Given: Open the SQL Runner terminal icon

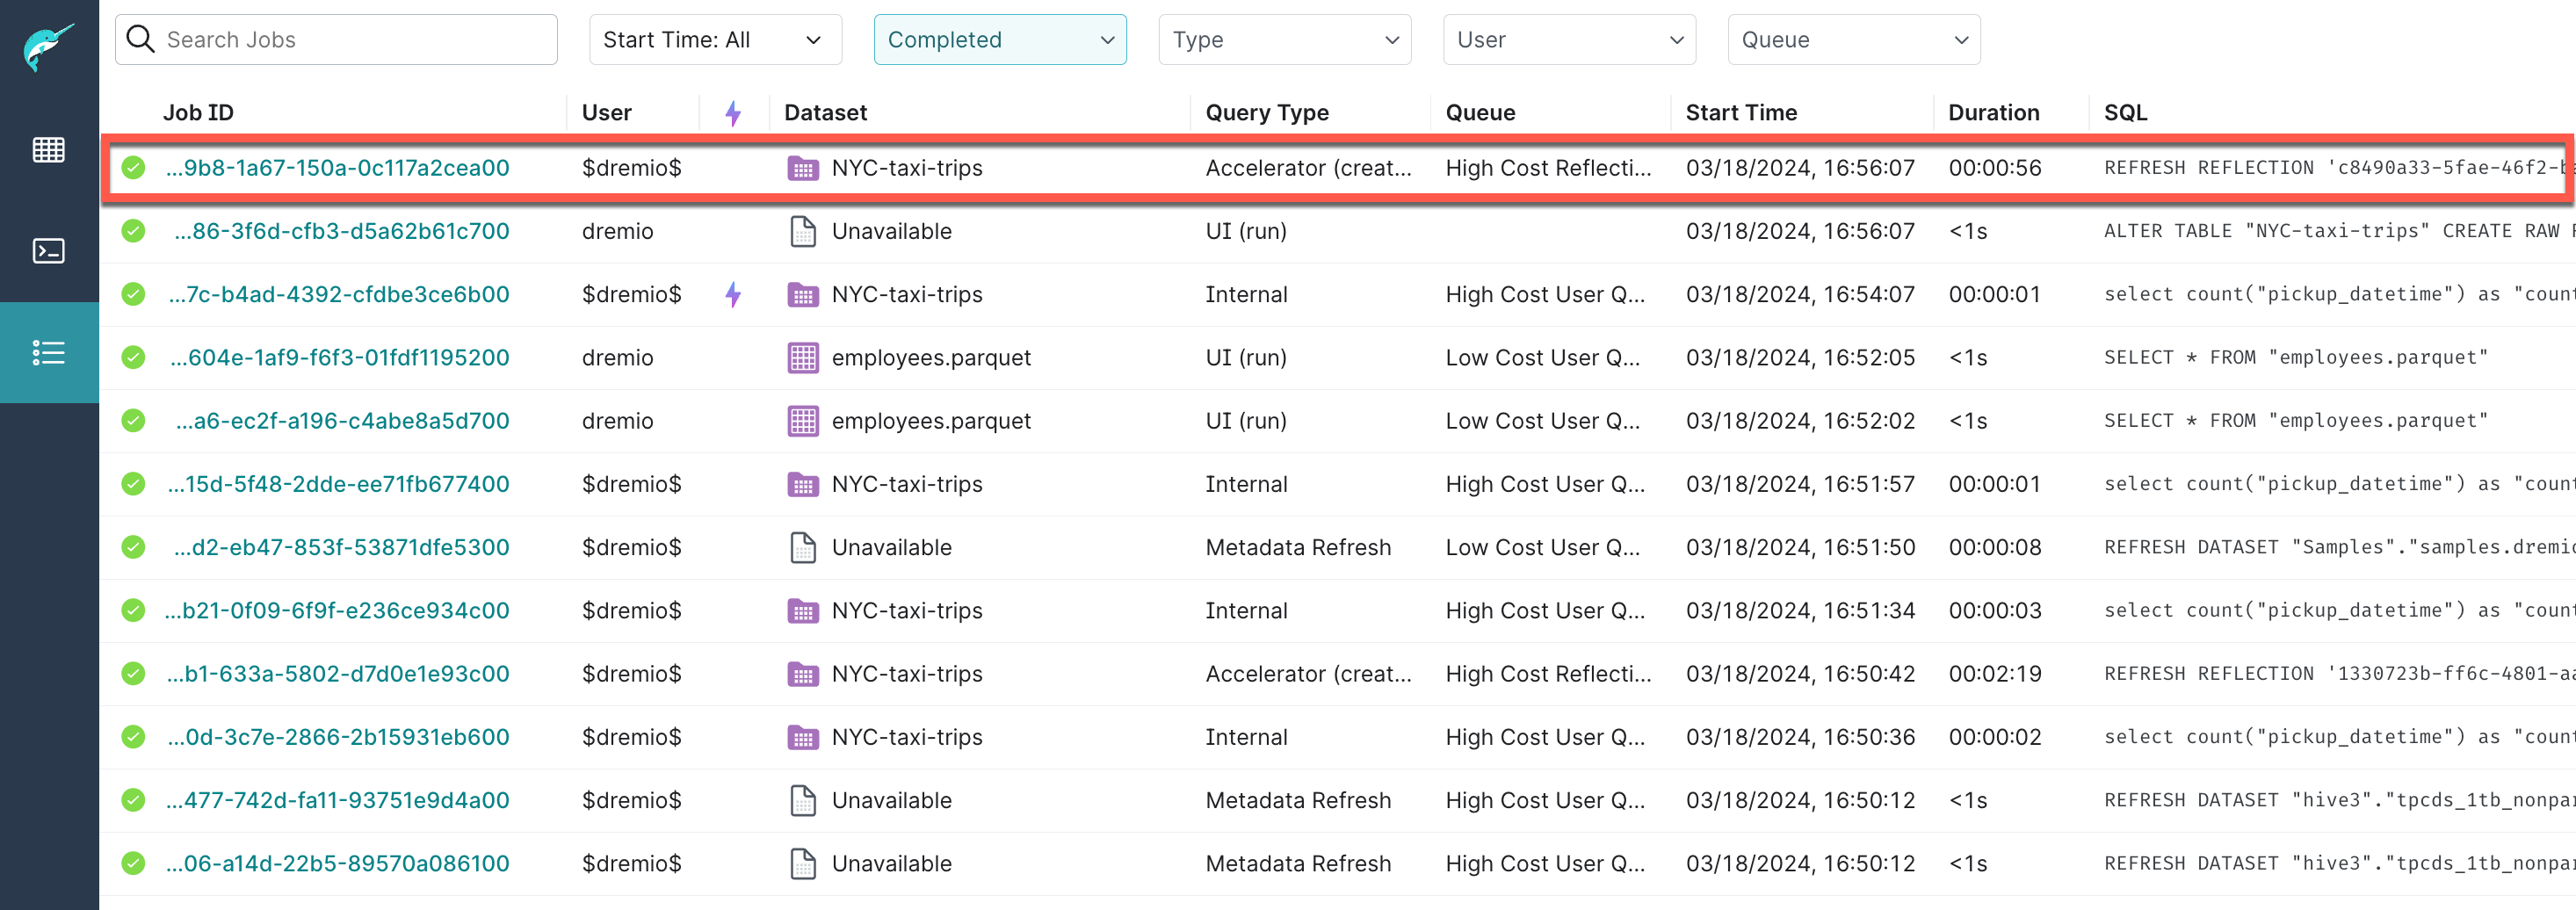Looking at the screenshot, I should coord(48,251).
